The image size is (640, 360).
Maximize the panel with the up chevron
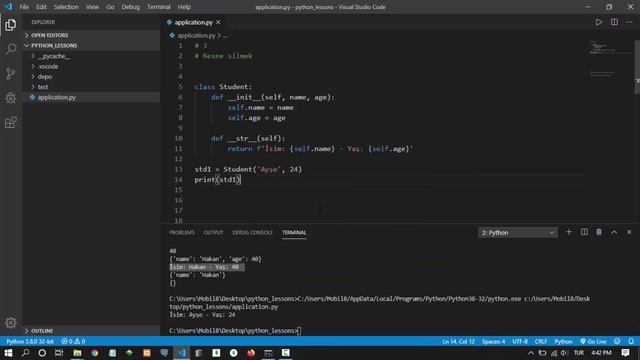click(x=614, y=232)
